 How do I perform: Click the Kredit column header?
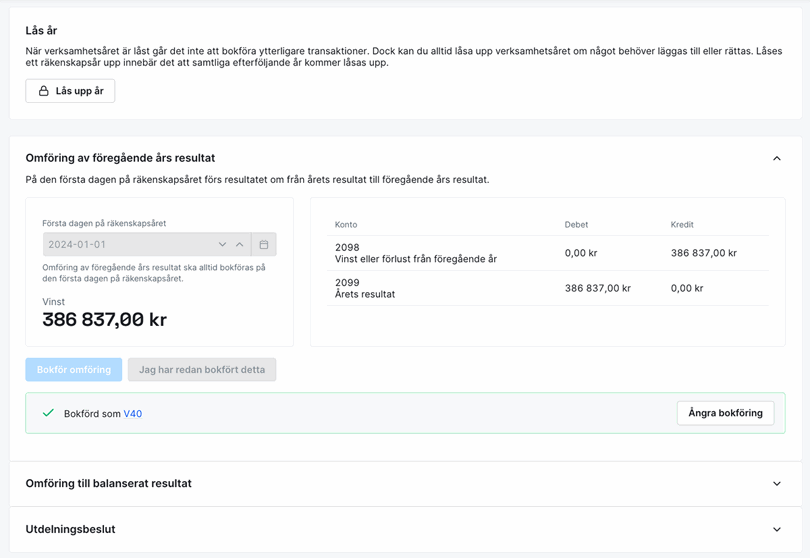pos(682,225)
